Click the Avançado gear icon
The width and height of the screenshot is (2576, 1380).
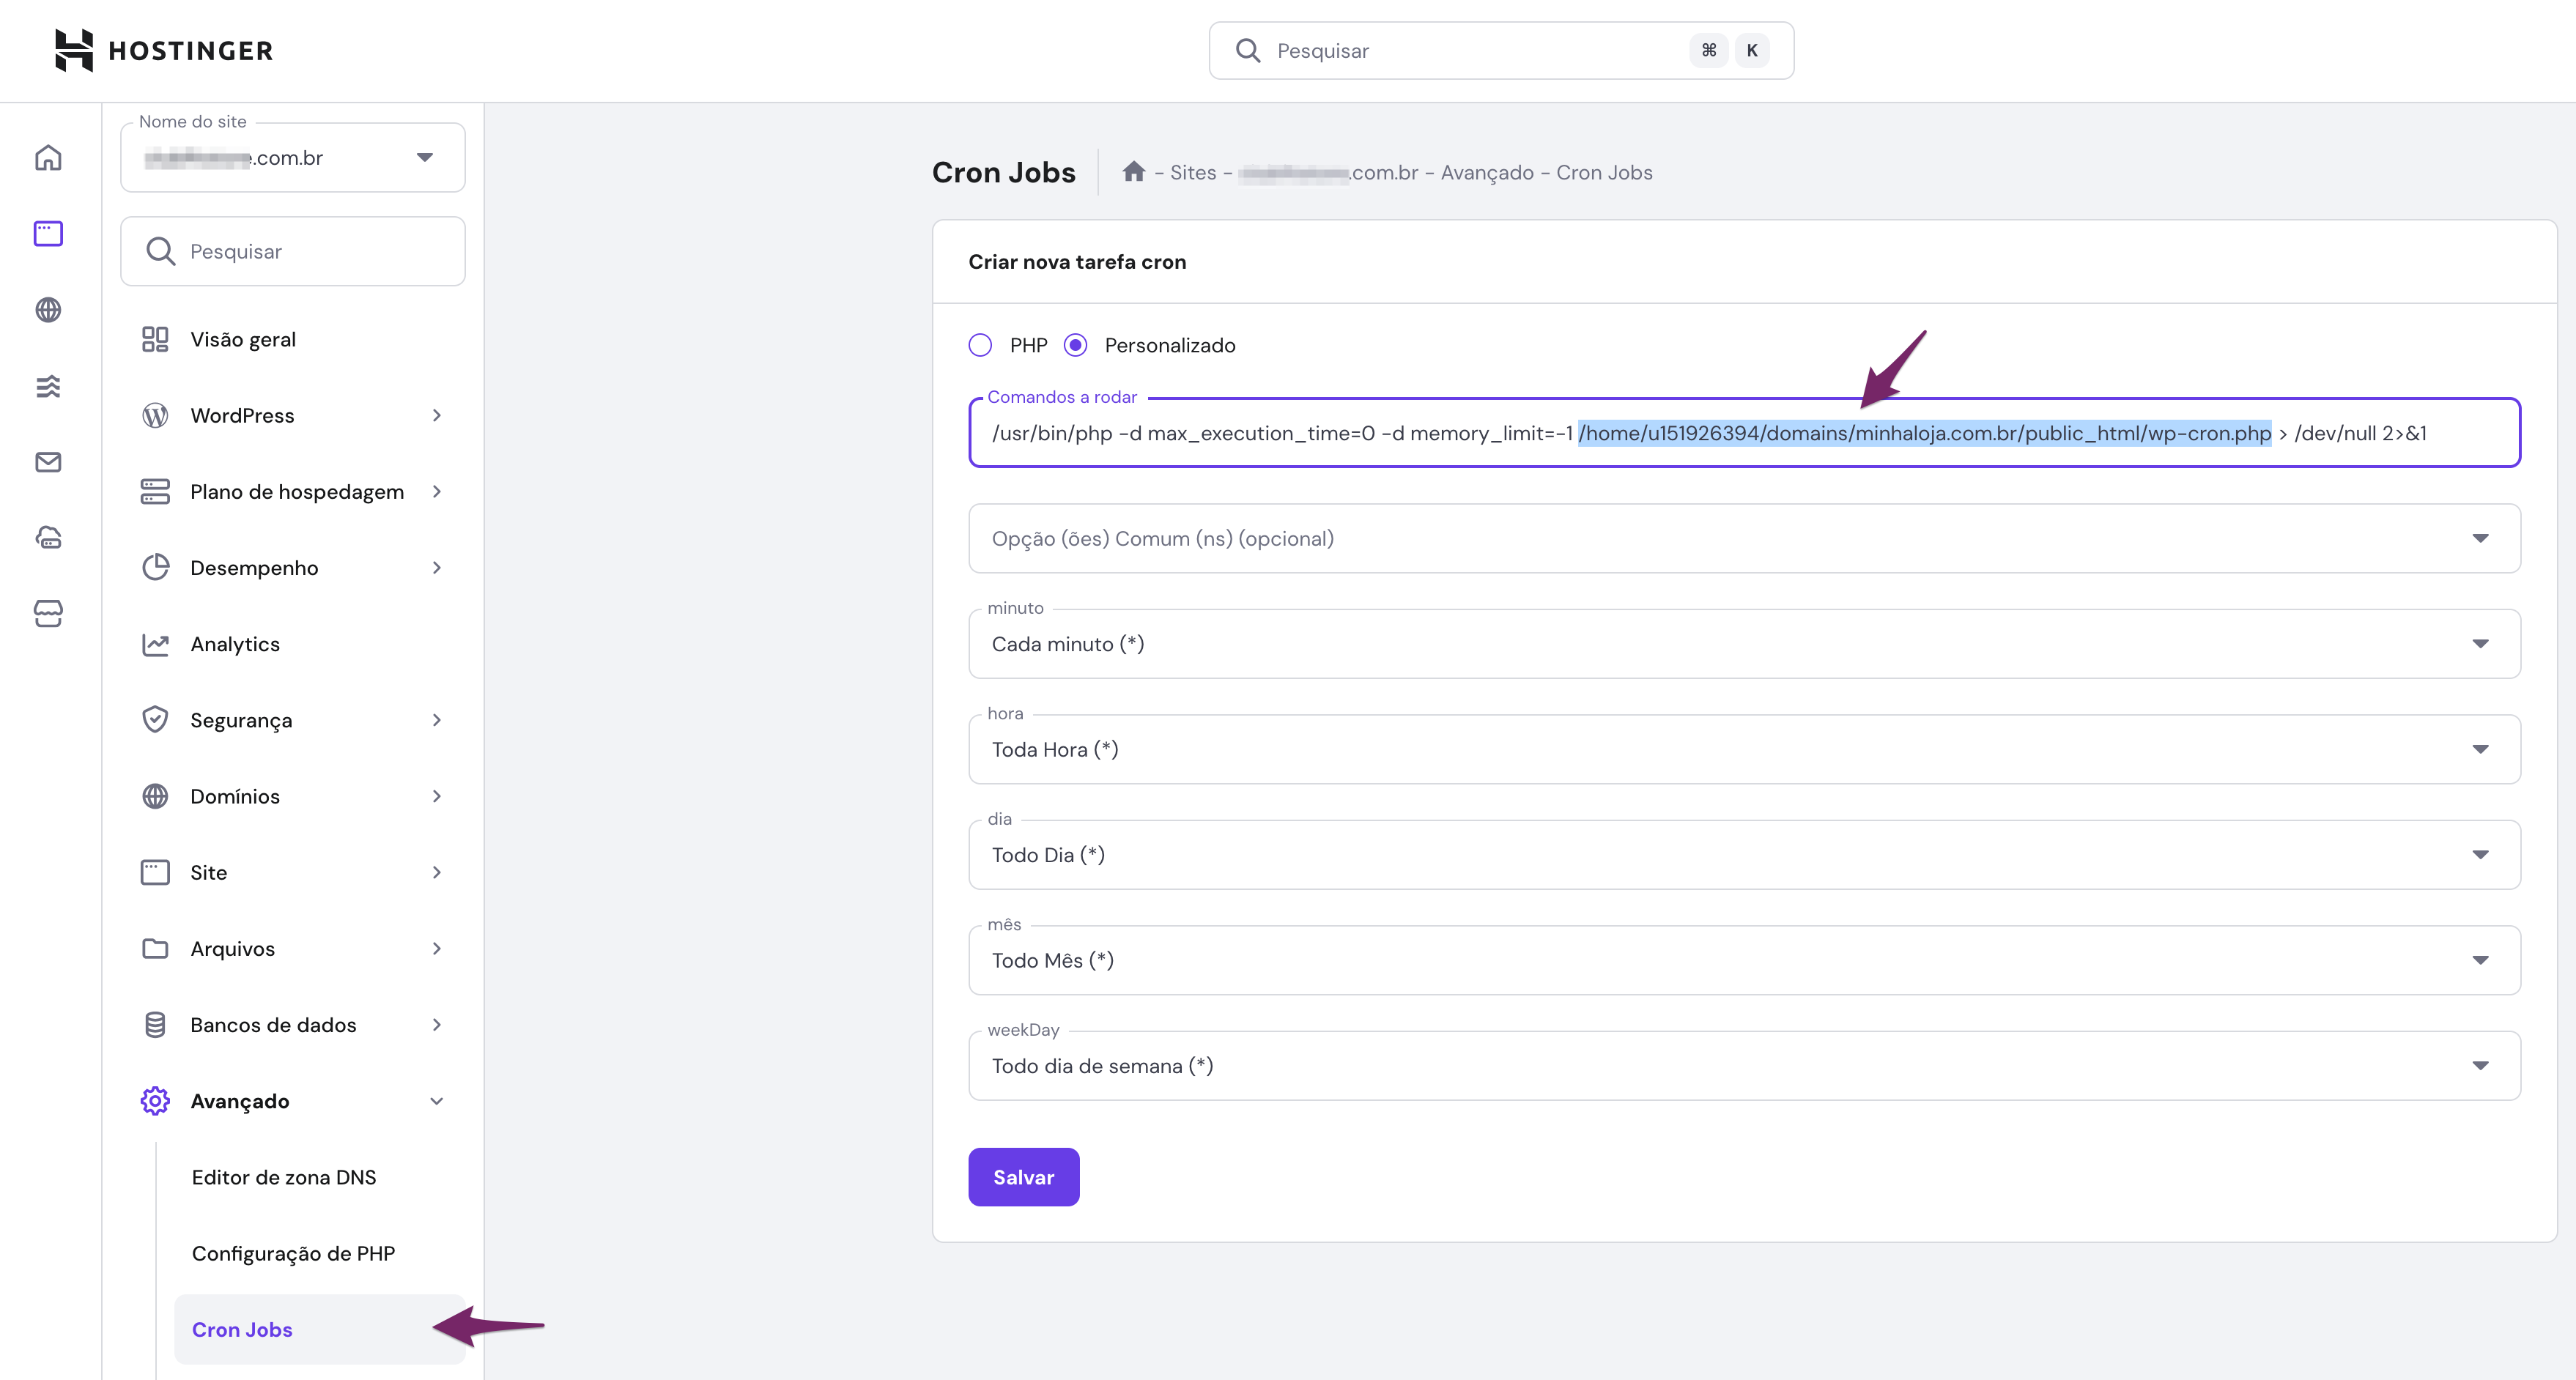(x=155, y=1101)
